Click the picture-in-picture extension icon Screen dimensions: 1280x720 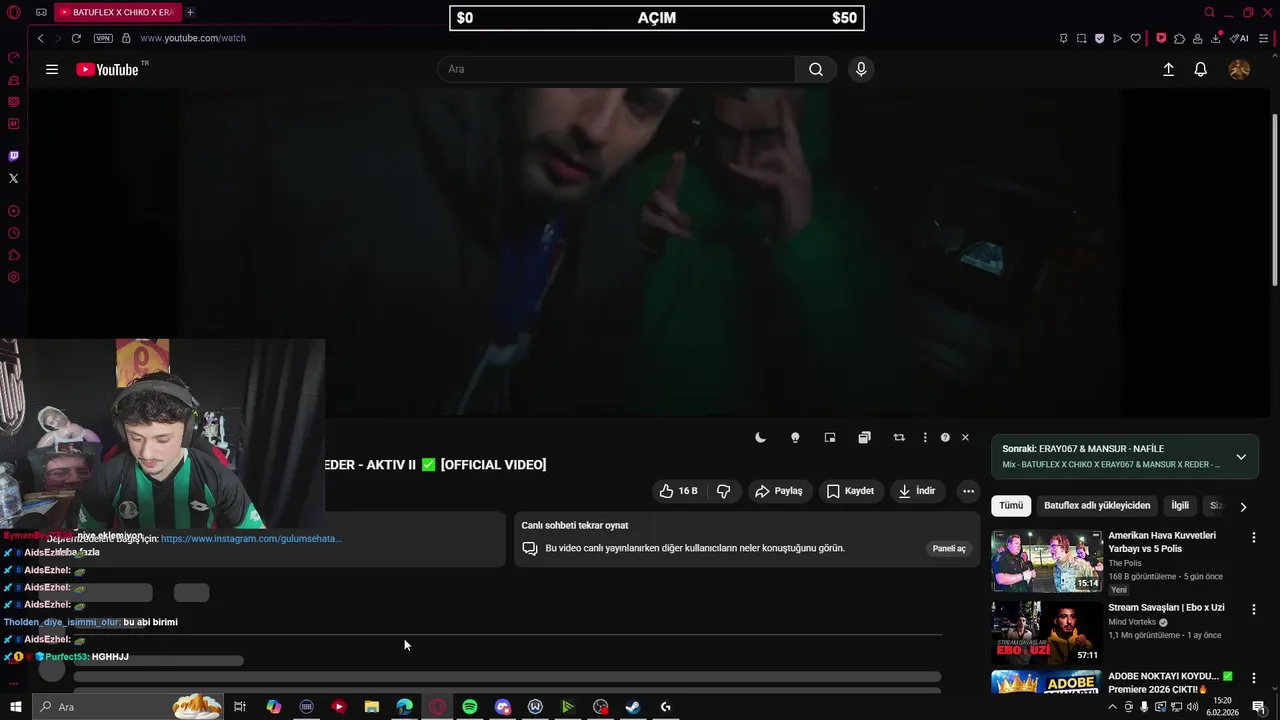pos(829,437)
